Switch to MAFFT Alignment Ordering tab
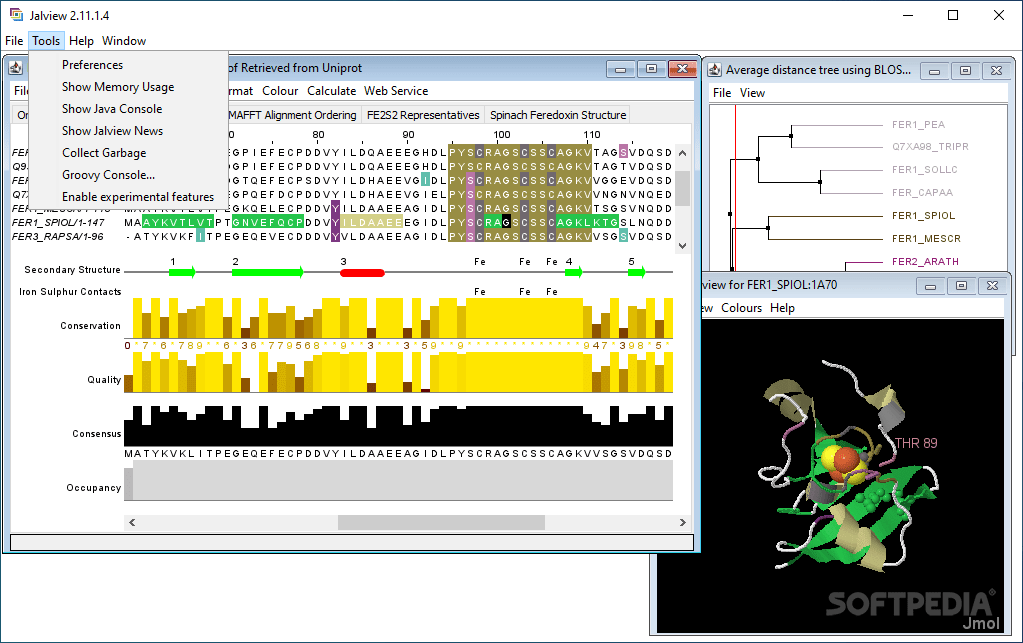 click(x=292, y=115)
